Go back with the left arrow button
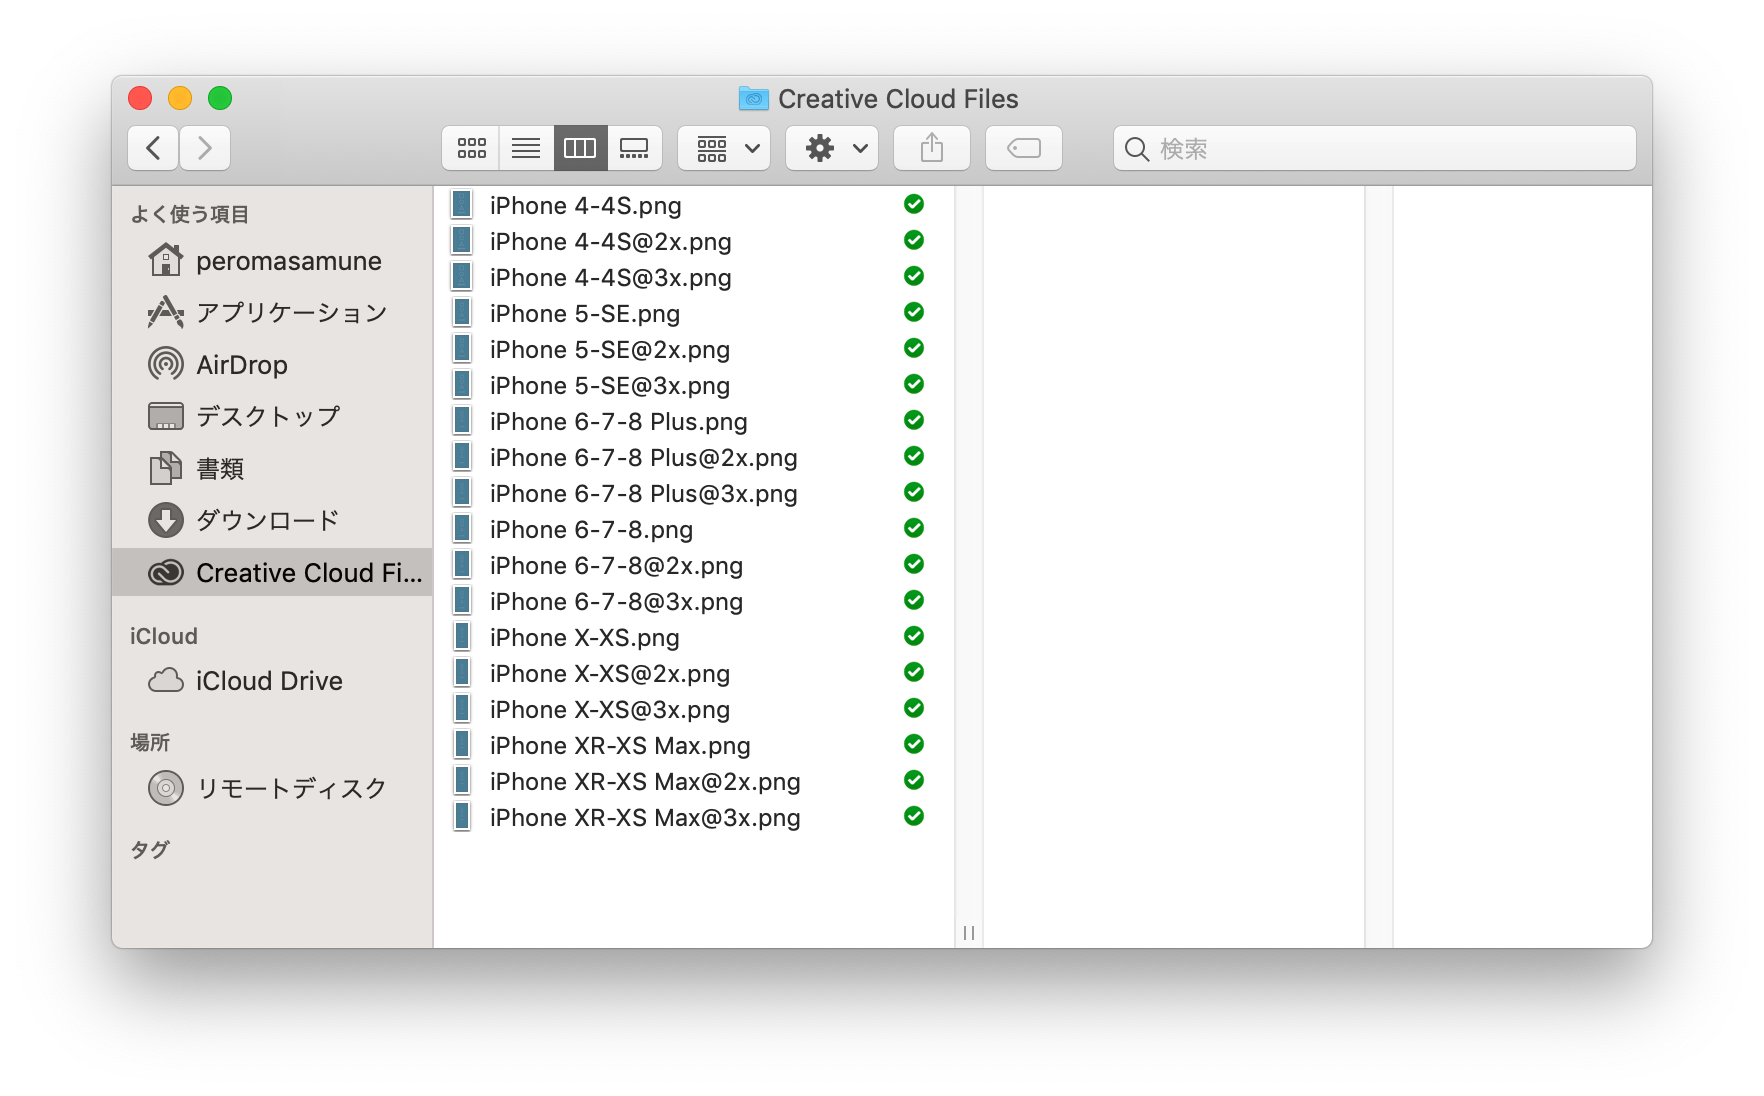This screenshot has height=1096, width=1764. coord(153,148)
